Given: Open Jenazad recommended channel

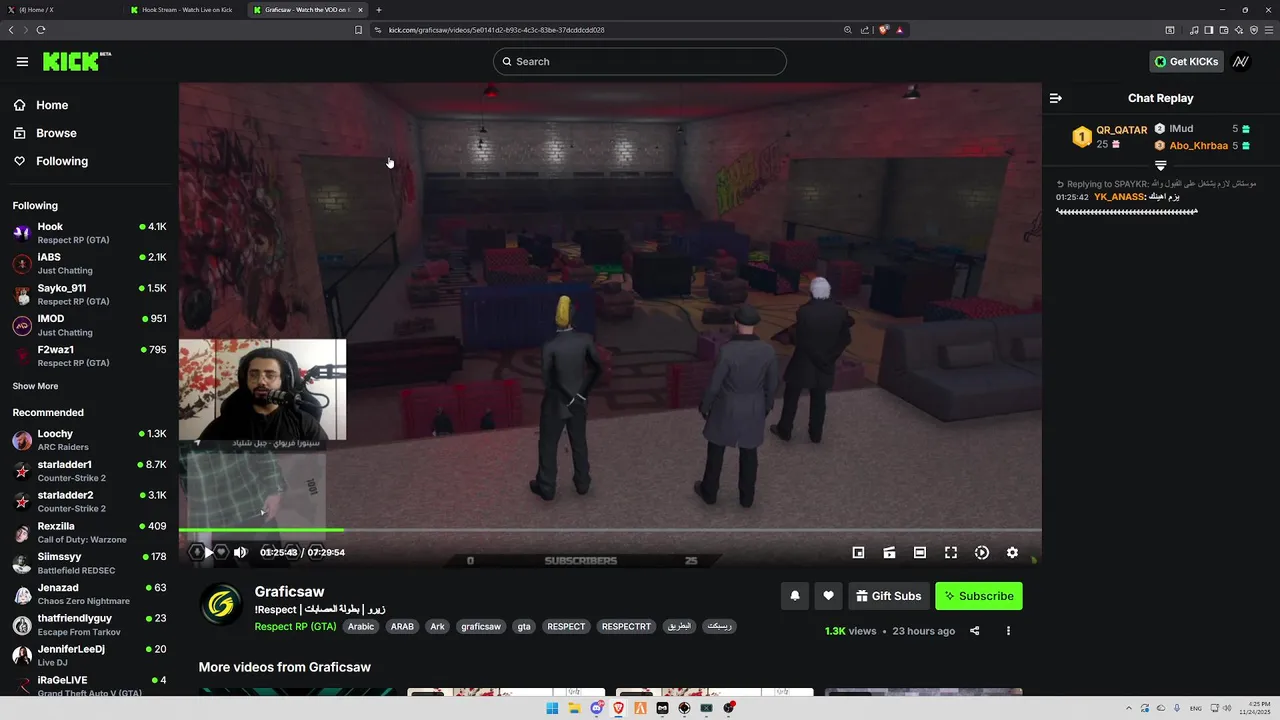Looking at the screenshot, I should pyautogui.click(x=89, y=594).
